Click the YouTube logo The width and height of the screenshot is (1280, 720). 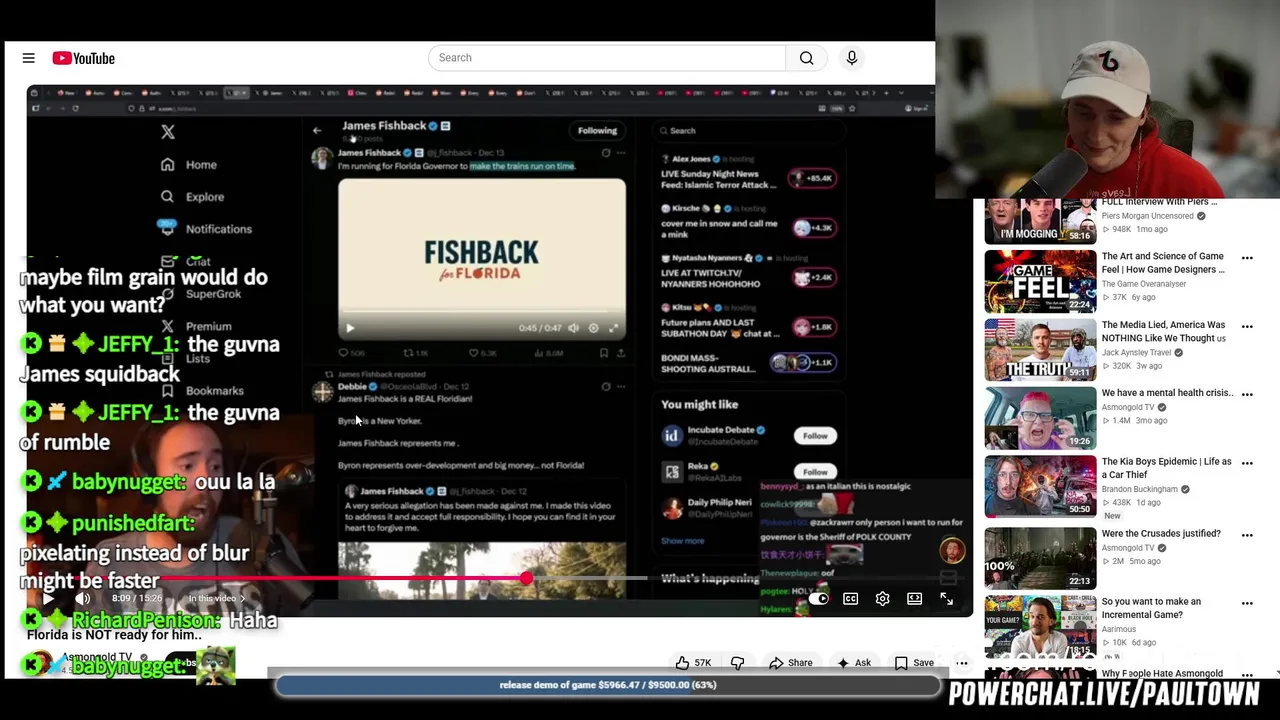click(x=84, y=58)
